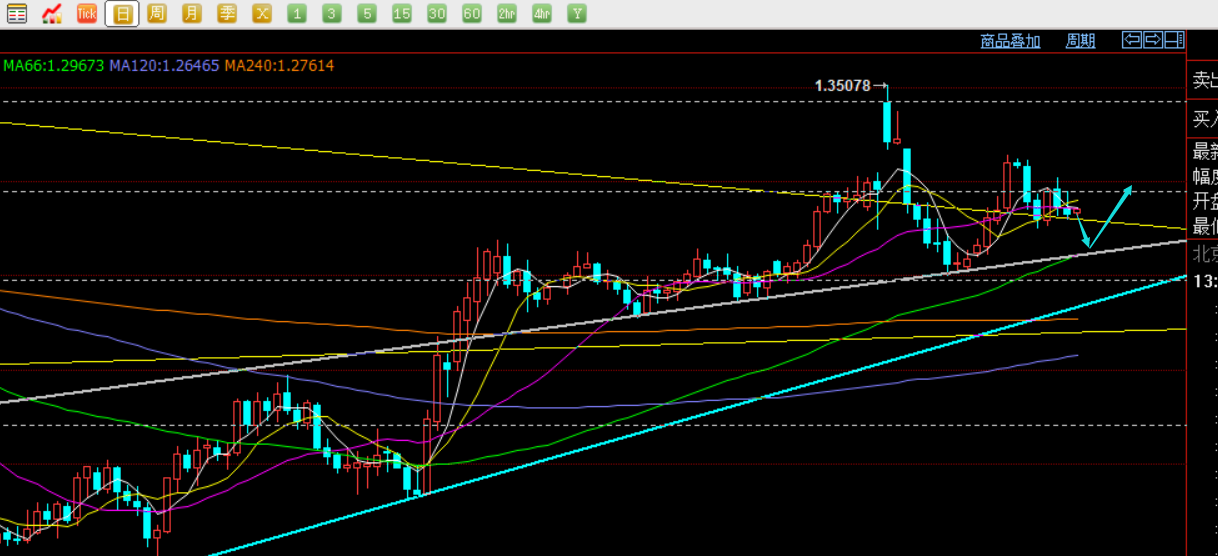Click the MA120:1.26465 indicator label

[x=164, y=66]
